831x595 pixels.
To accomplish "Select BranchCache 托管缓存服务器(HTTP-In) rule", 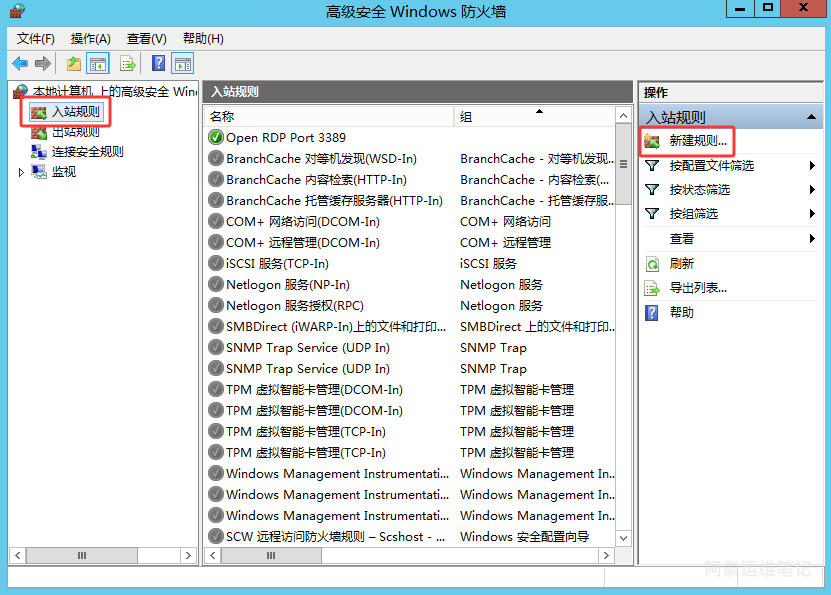I will click(x=334, y=201).
